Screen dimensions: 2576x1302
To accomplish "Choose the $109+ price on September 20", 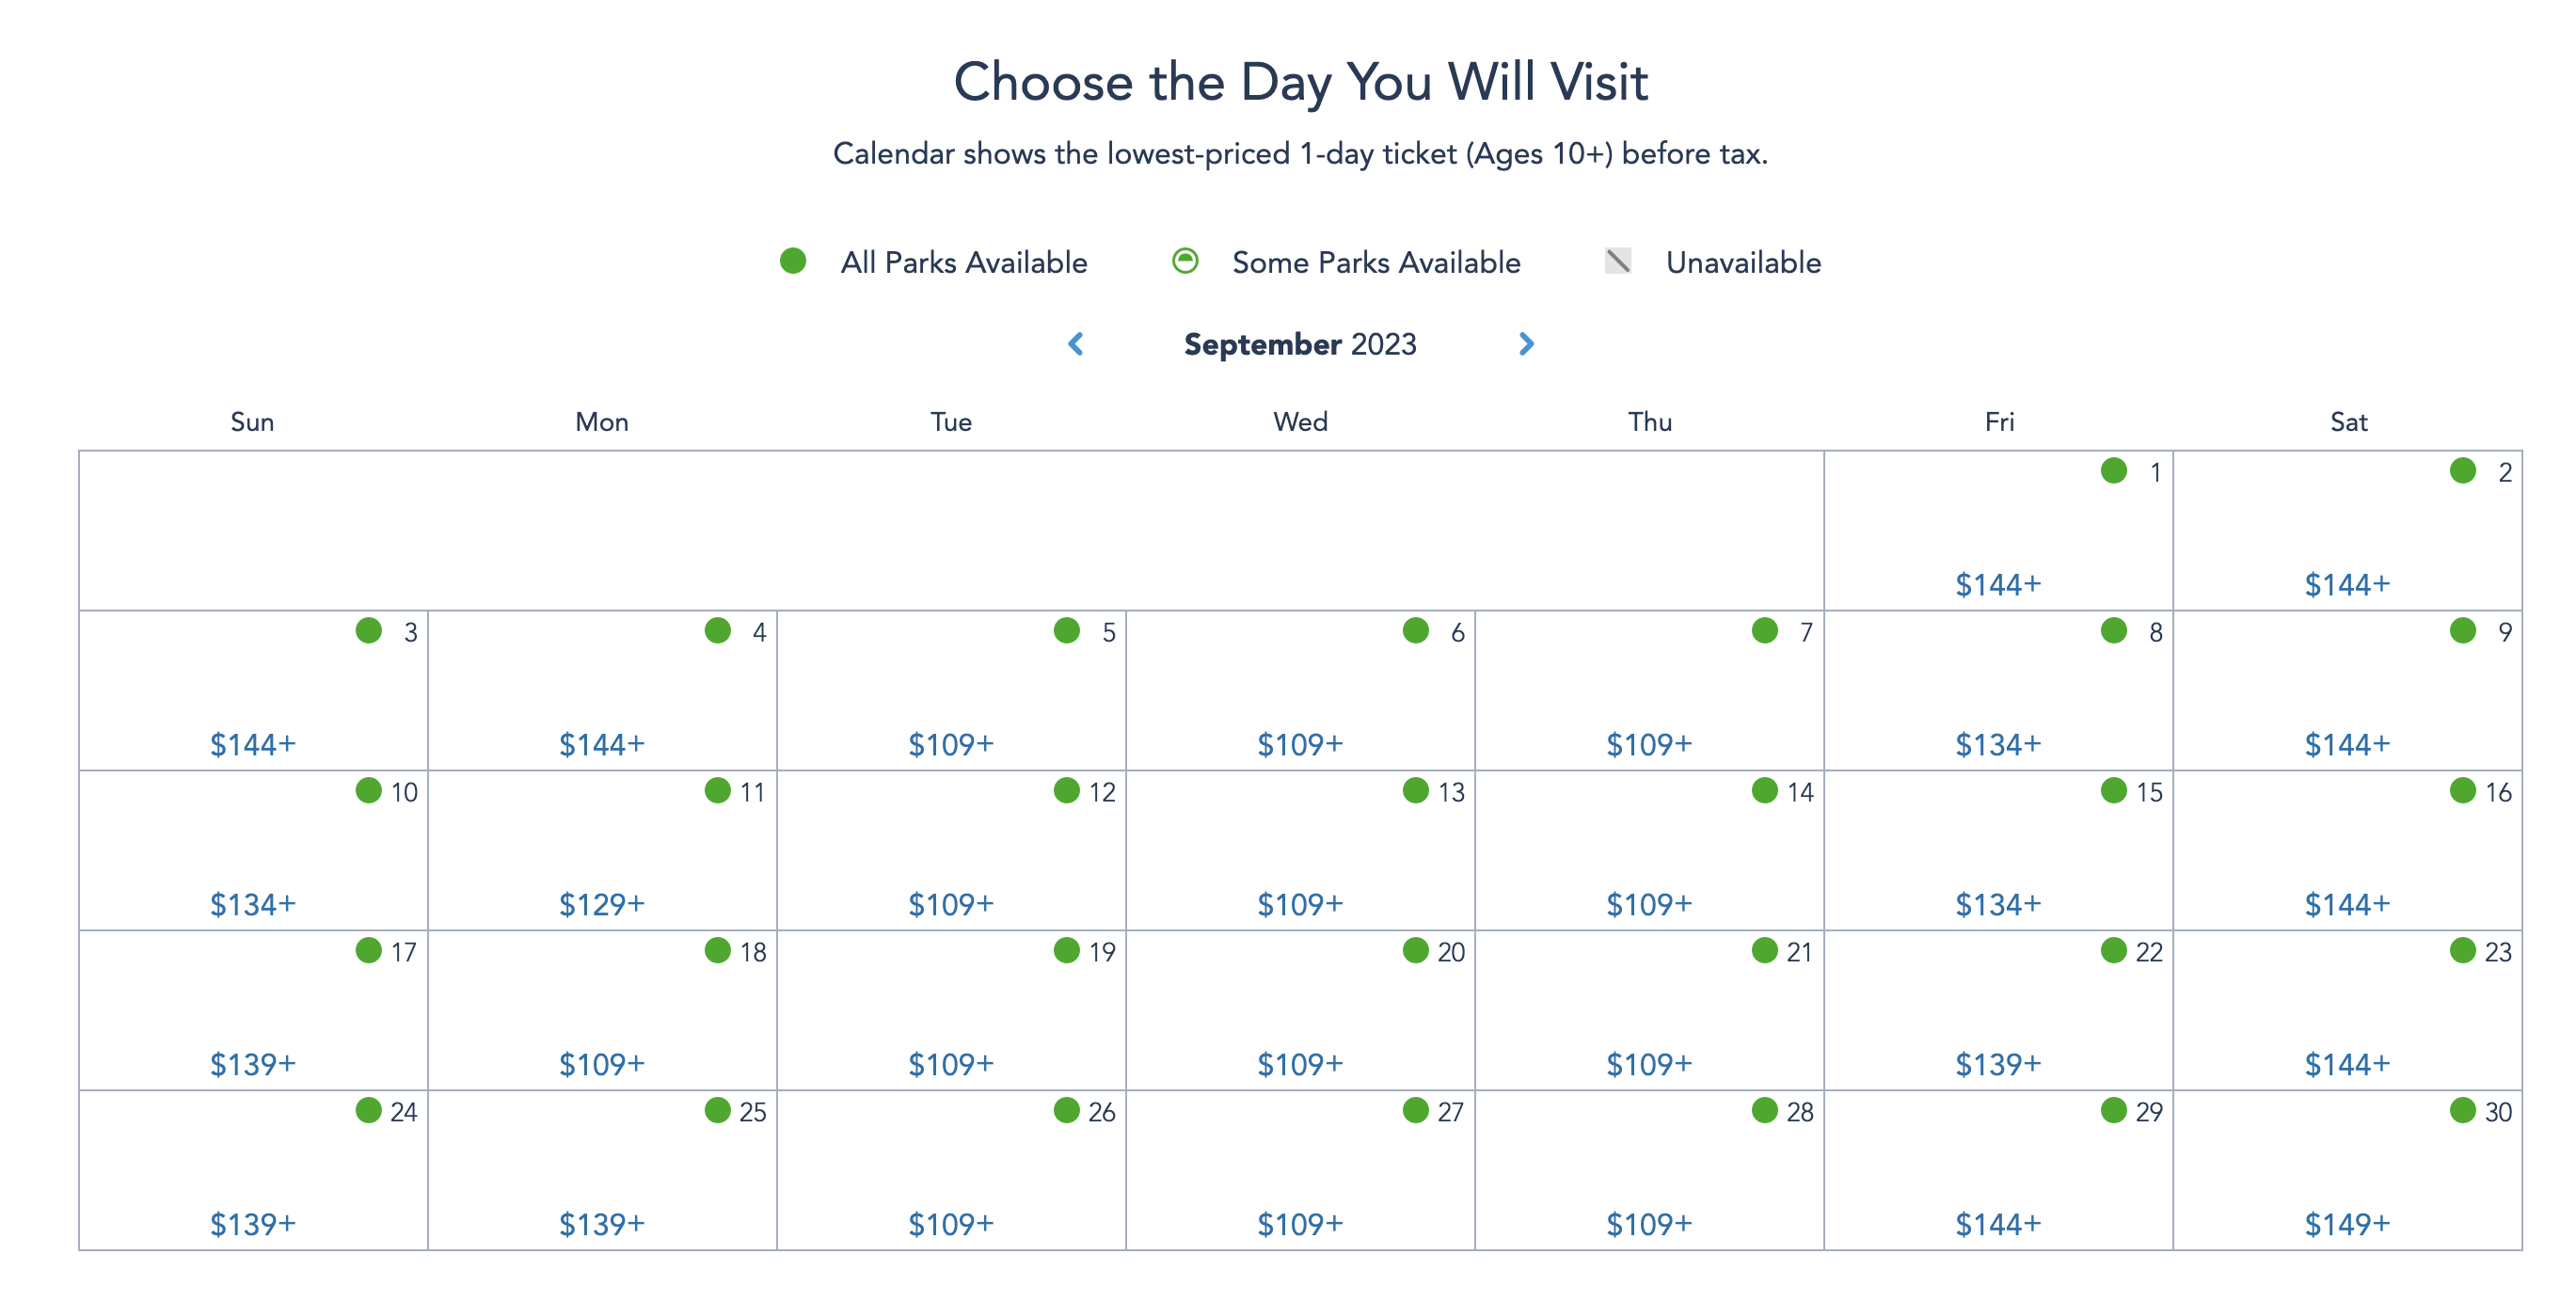I will coord(1299,1064).
